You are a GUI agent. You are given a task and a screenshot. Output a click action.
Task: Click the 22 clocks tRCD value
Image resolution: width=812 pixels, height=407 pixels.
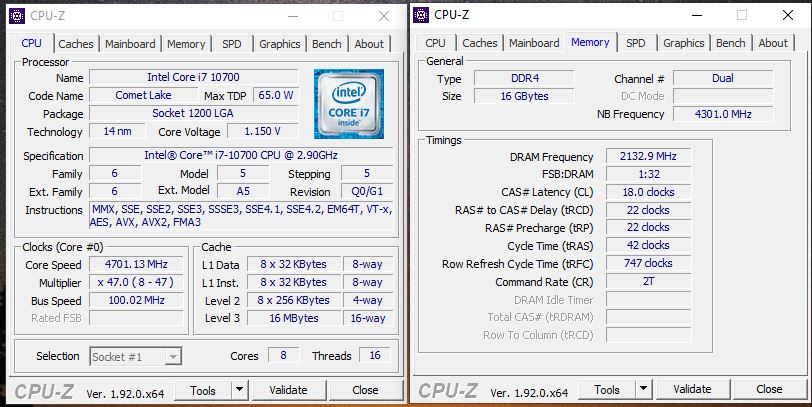[648, 210]
